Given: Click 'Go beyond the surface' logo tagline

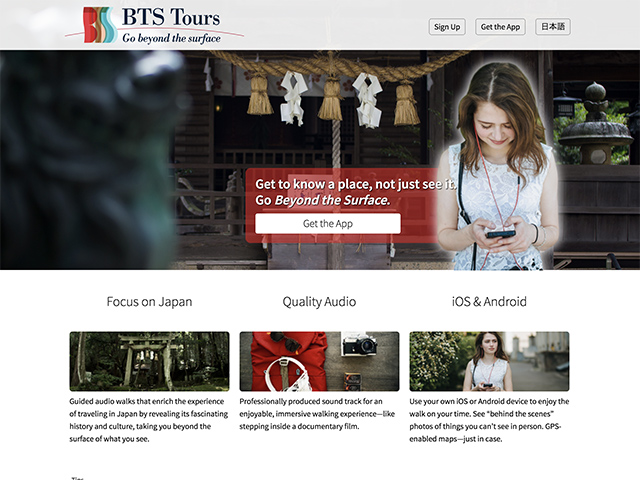Looking at the screenshot, I should click(x=171, y=38).
